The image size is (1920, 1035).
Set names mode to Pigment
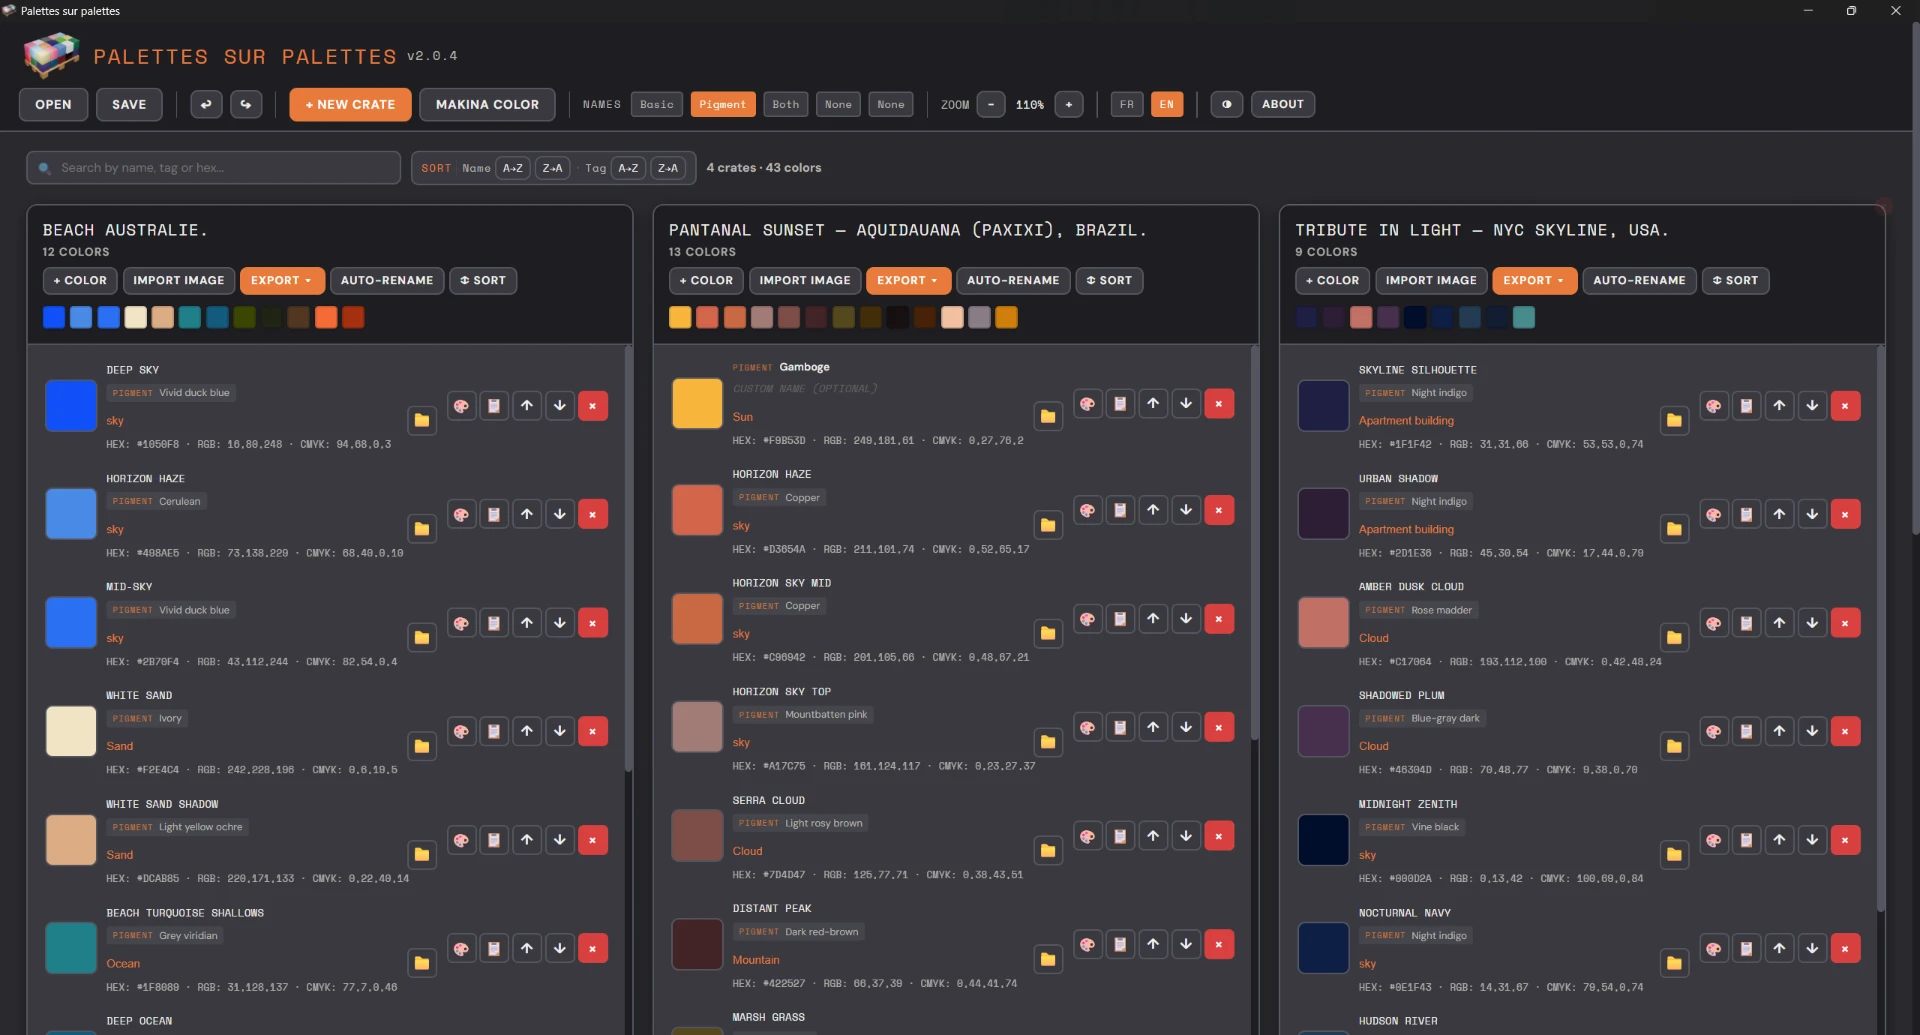723,104
